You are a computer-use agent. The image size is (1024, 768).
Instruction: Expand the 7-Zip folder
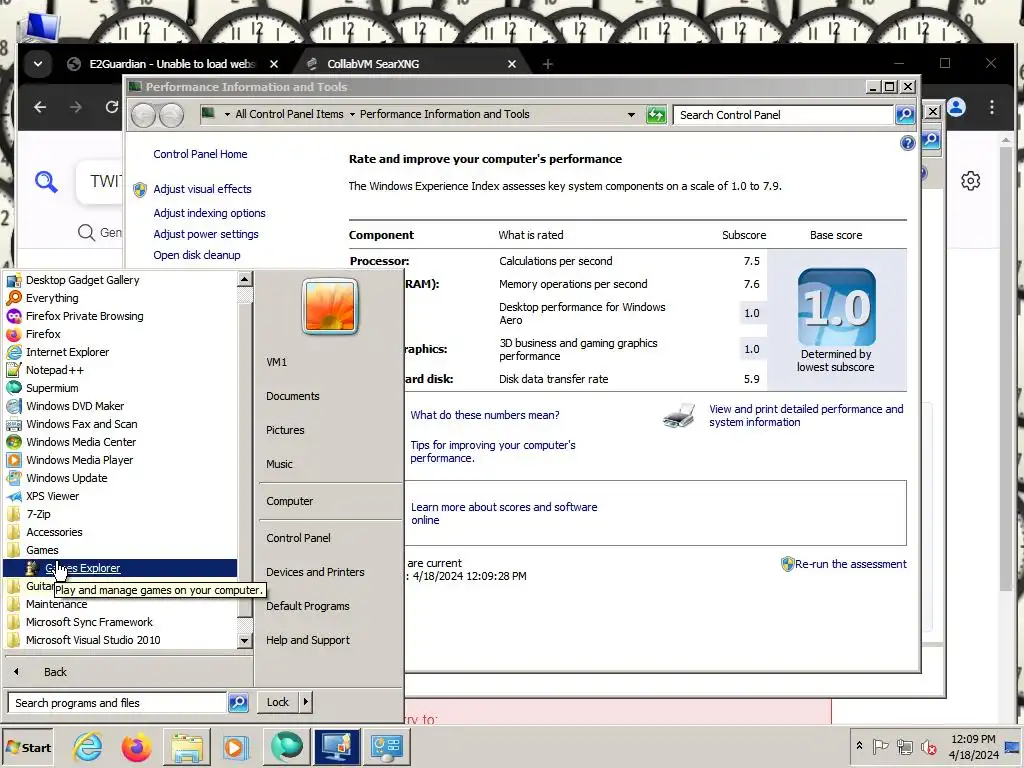click(x=38, y=514)
